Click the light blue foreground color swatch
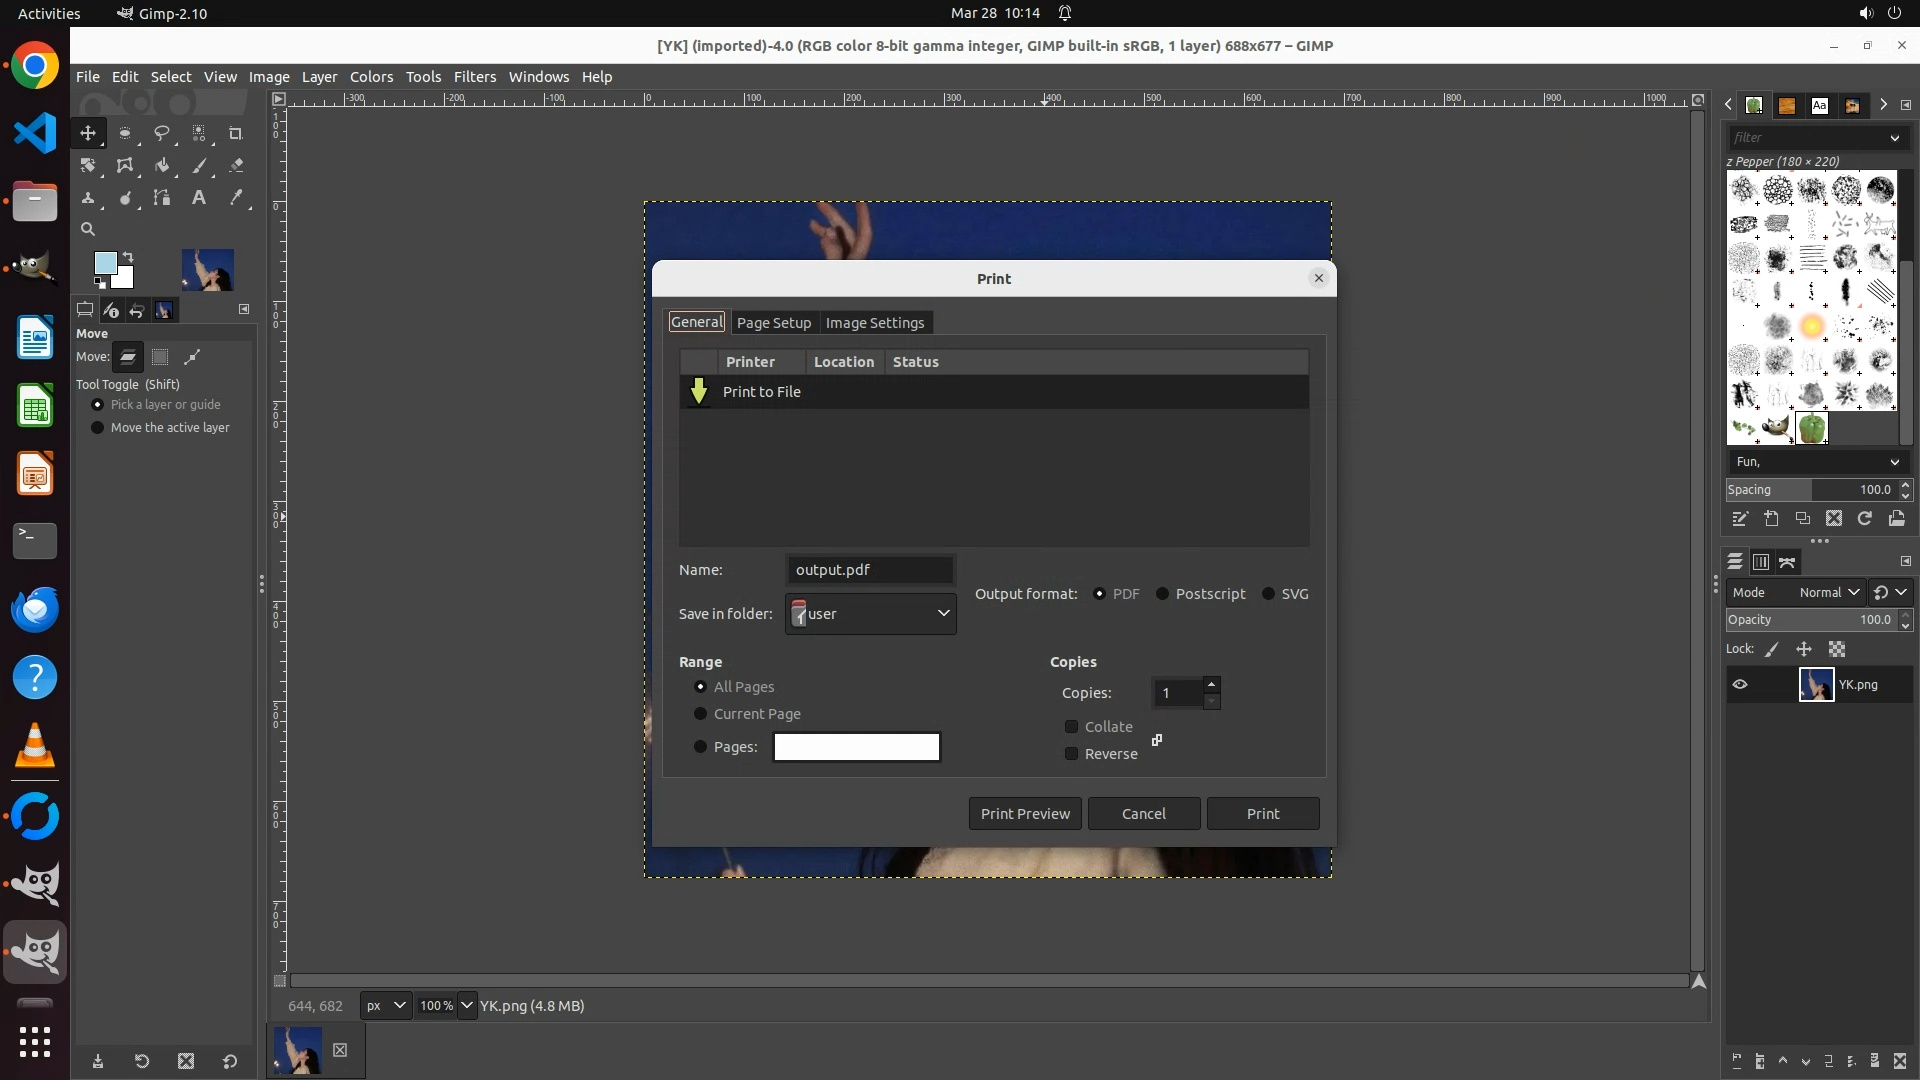Screen dimensions: 1920x1080 tap(104, 263)
